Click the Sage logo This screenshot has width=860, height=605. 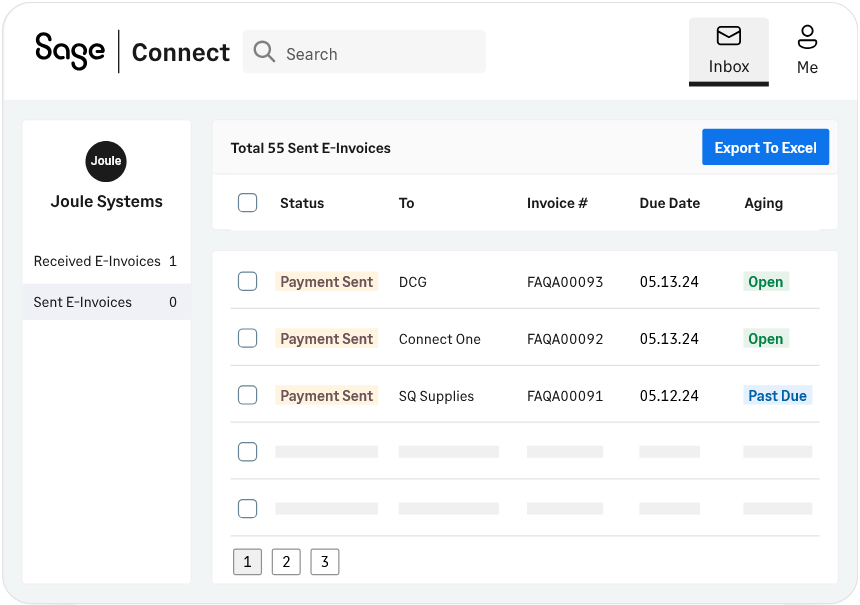click(70, 51)
